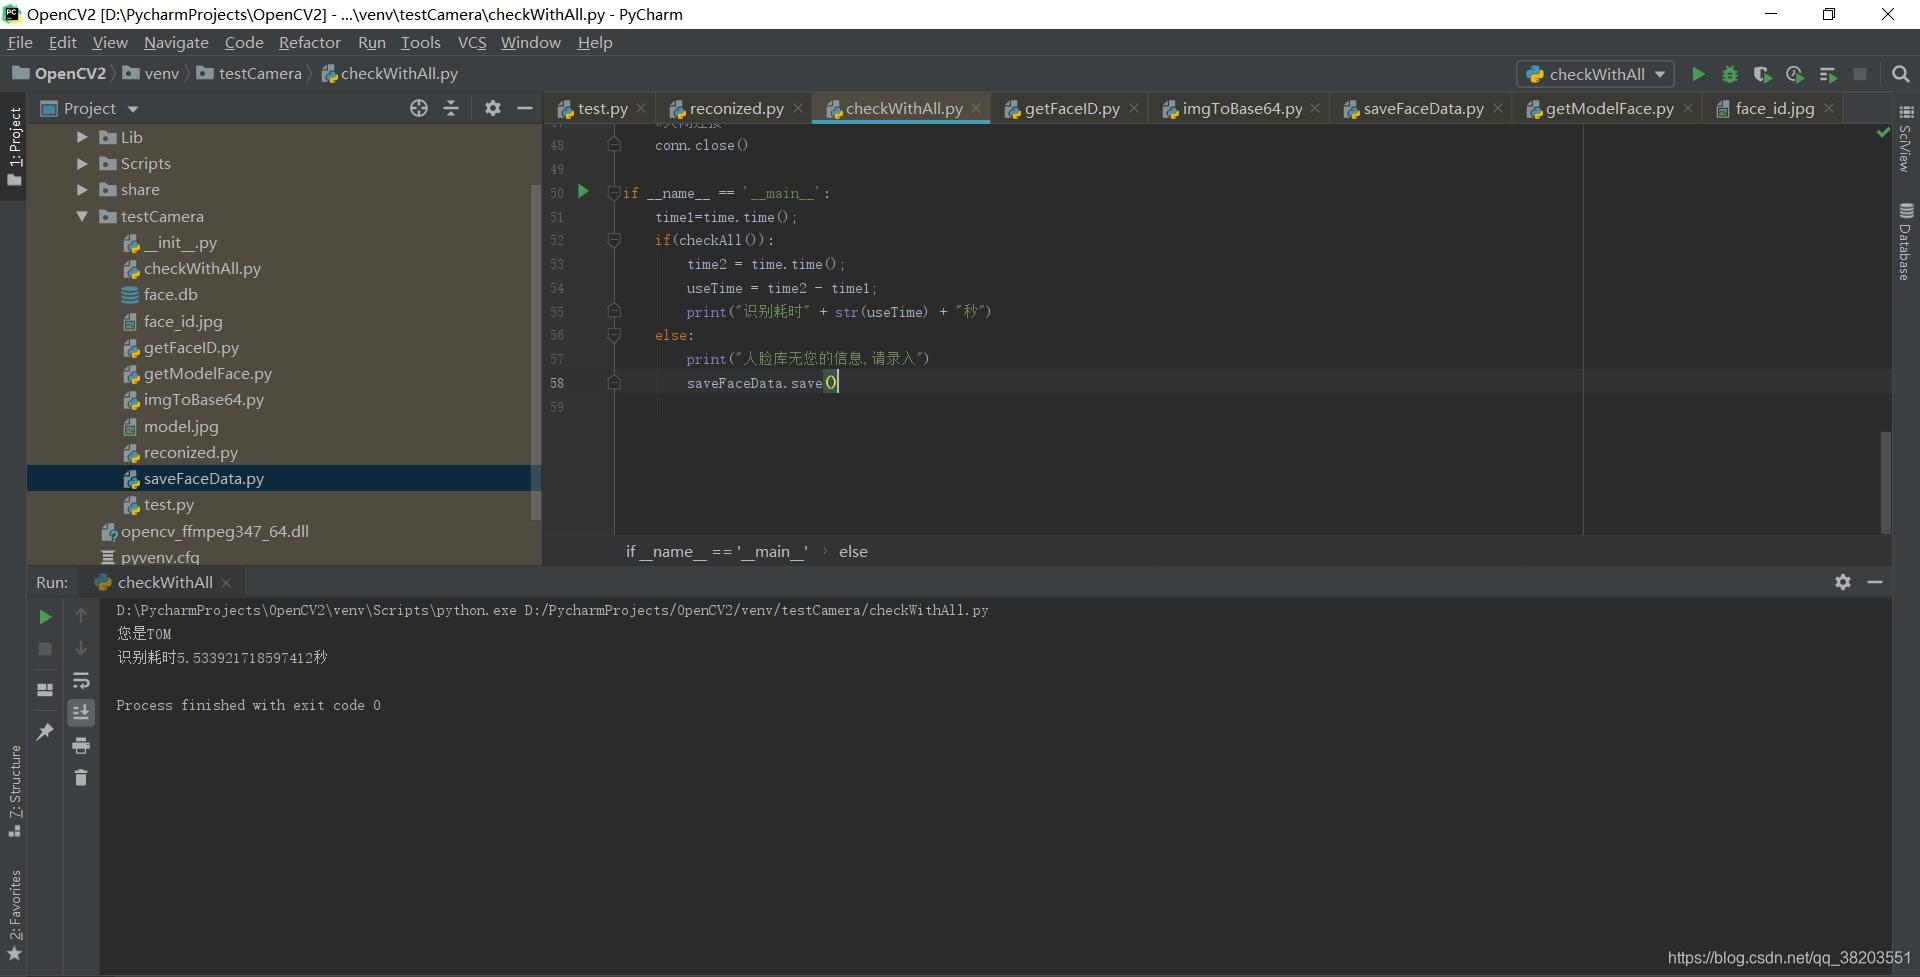
Task: Select opencv_ffmpeg347_64.dll file
Action: pyautogui.click(x=214, y=531)
